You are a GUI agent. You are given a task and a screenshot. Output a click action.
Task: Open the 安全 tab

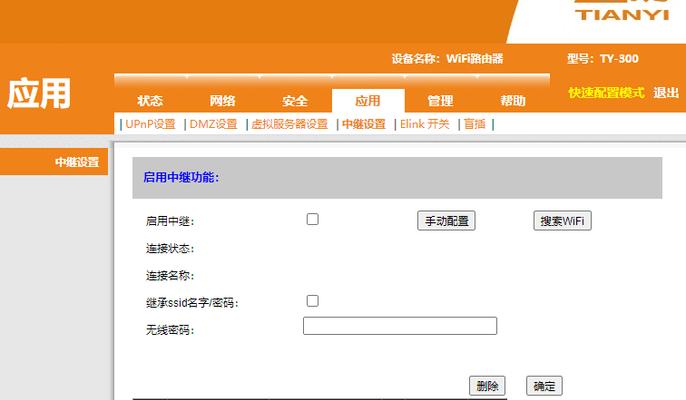point(295,101)
